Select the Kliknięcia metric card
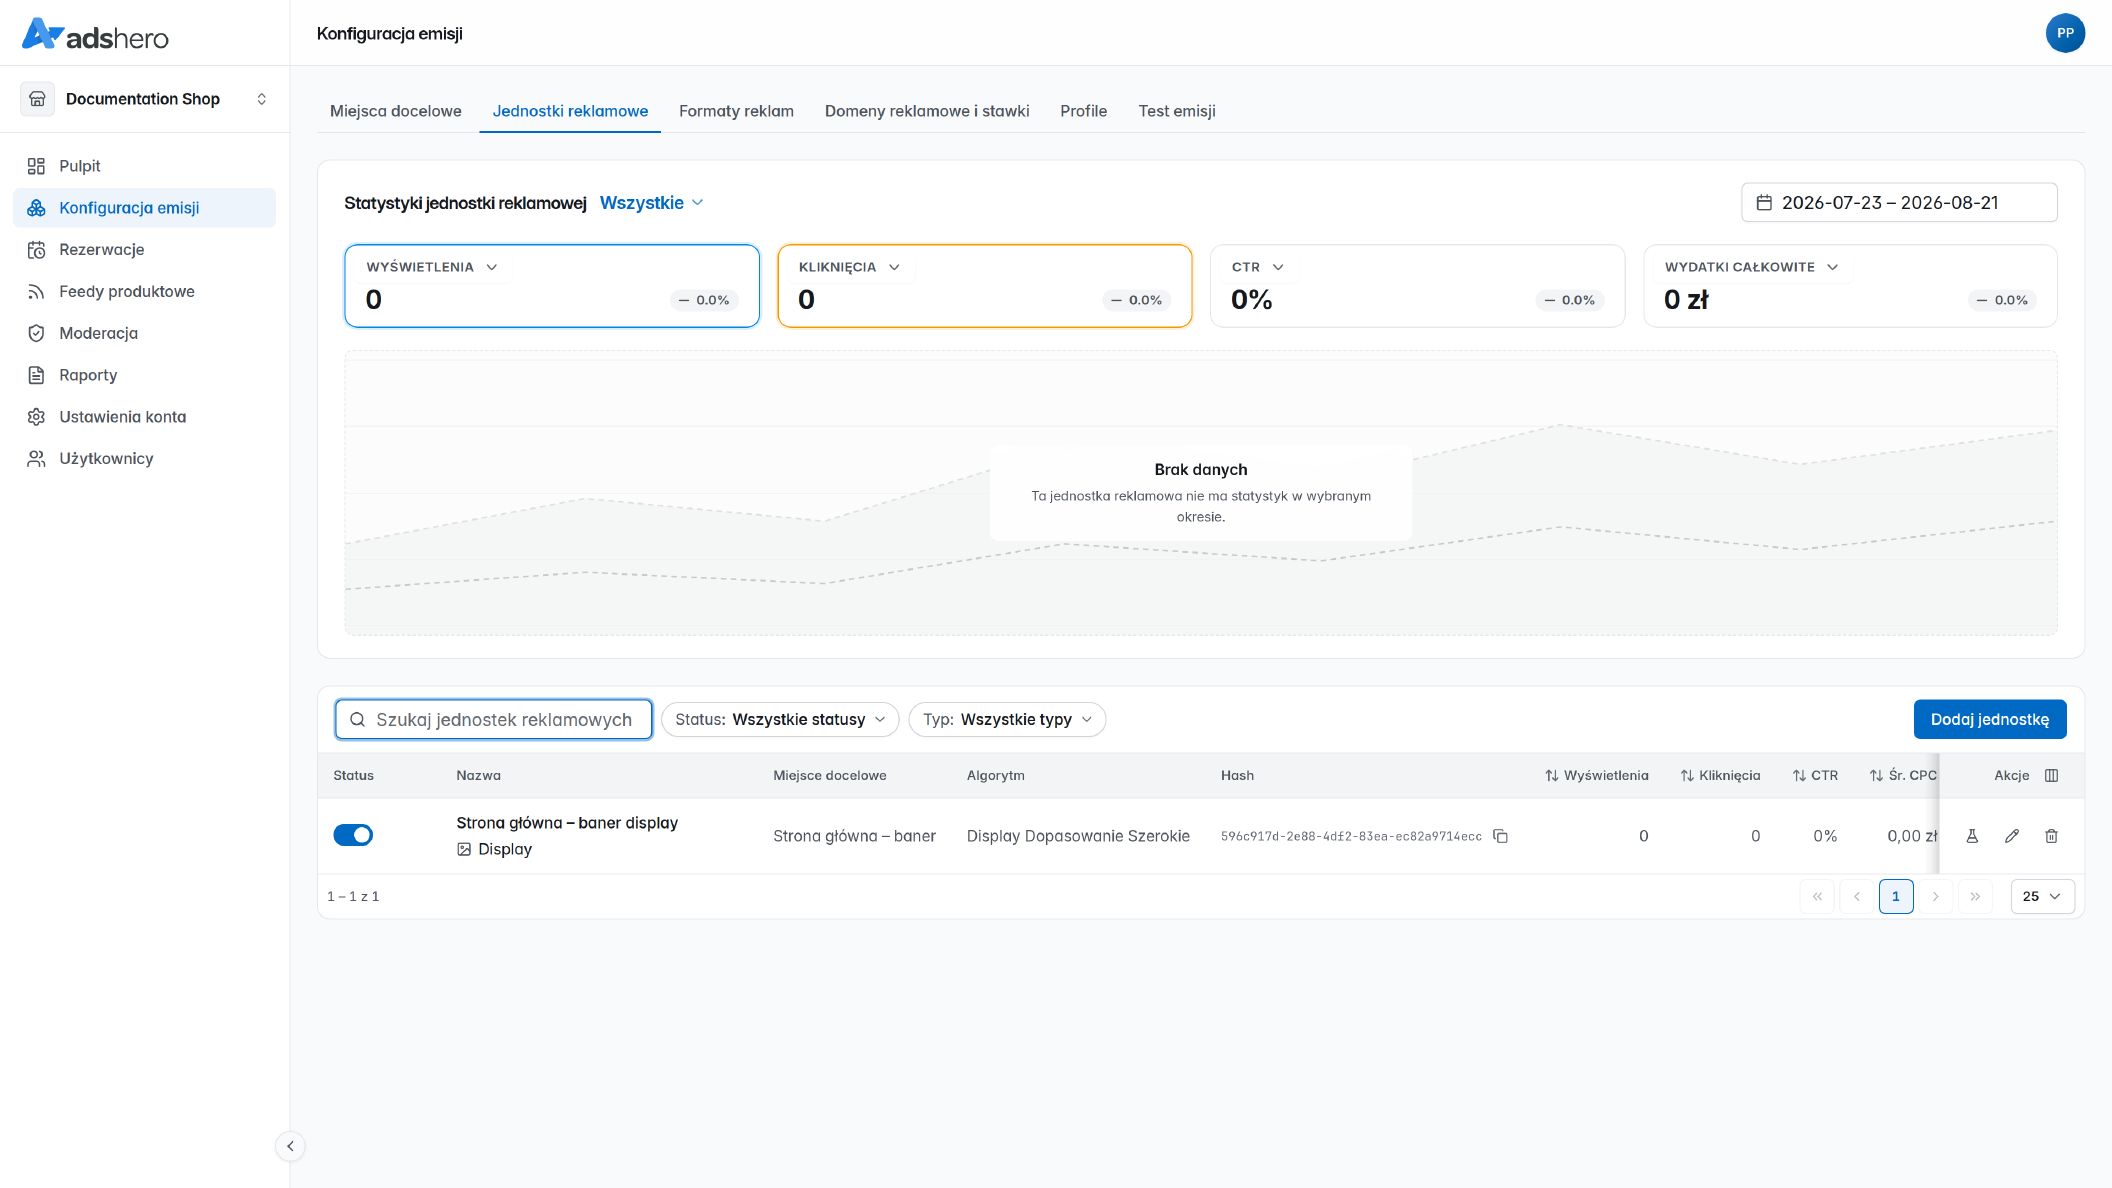Screen dimensions: 2112x1188 click(985, 286)
